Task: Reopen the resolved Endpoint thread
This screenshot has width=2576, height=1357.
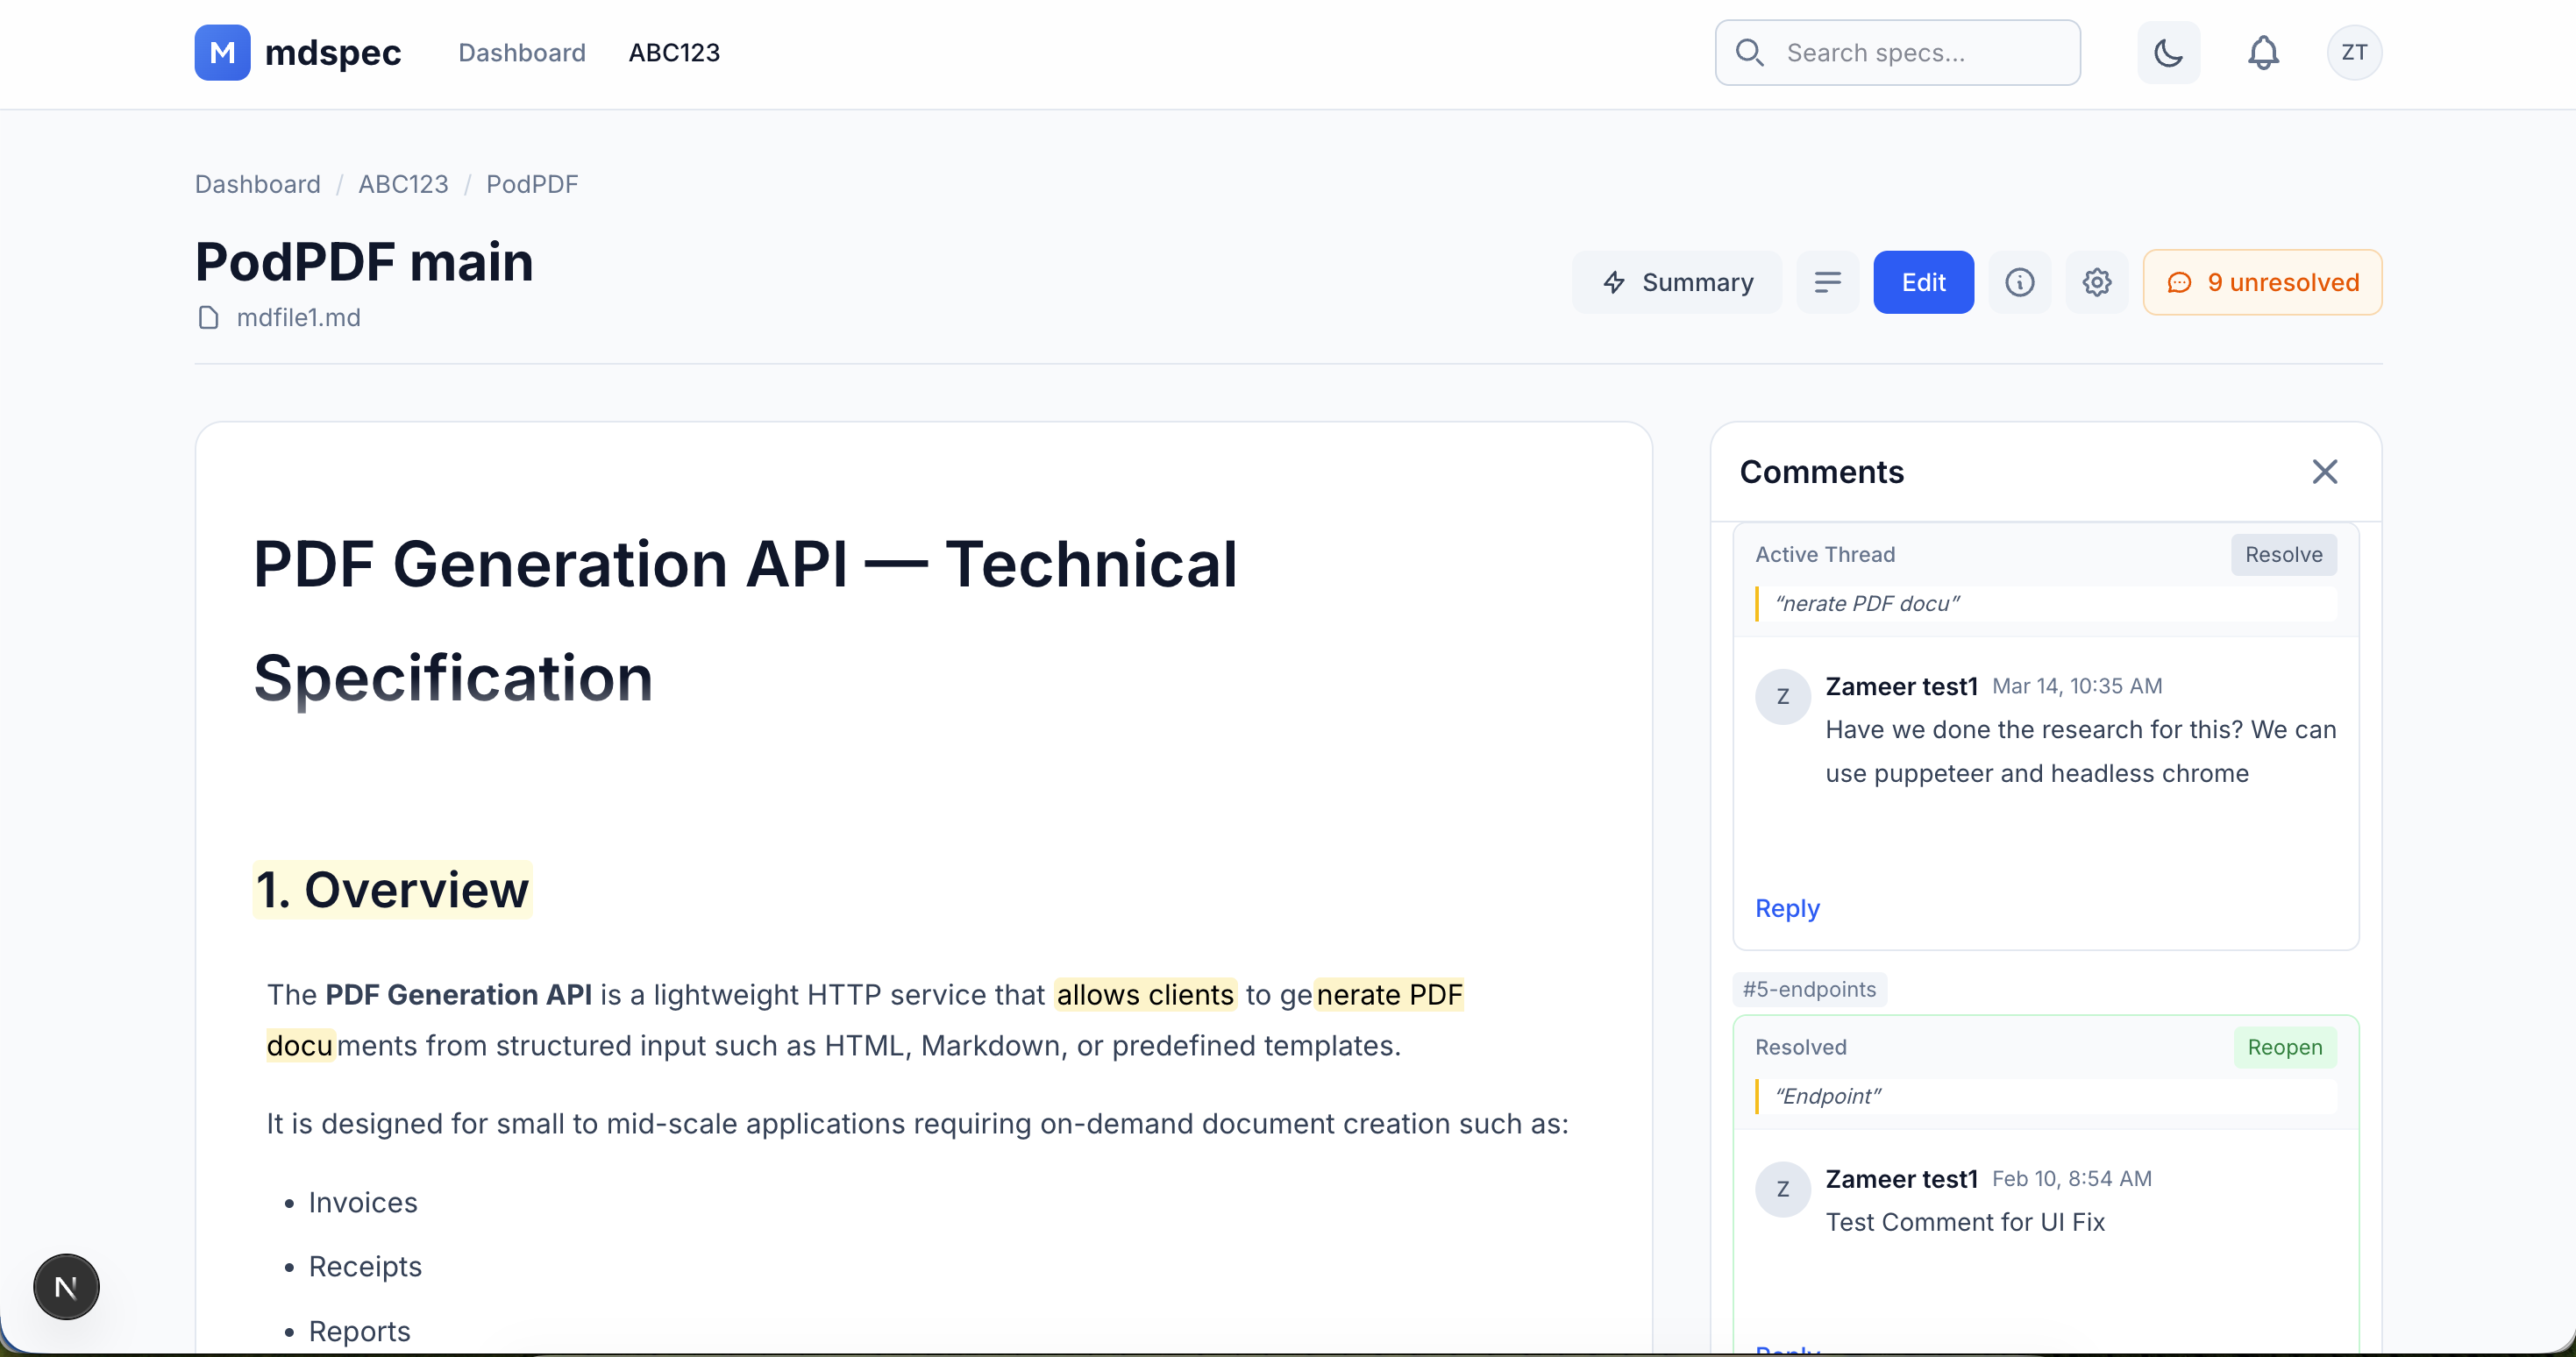Action: [x=2284, y=1046]
